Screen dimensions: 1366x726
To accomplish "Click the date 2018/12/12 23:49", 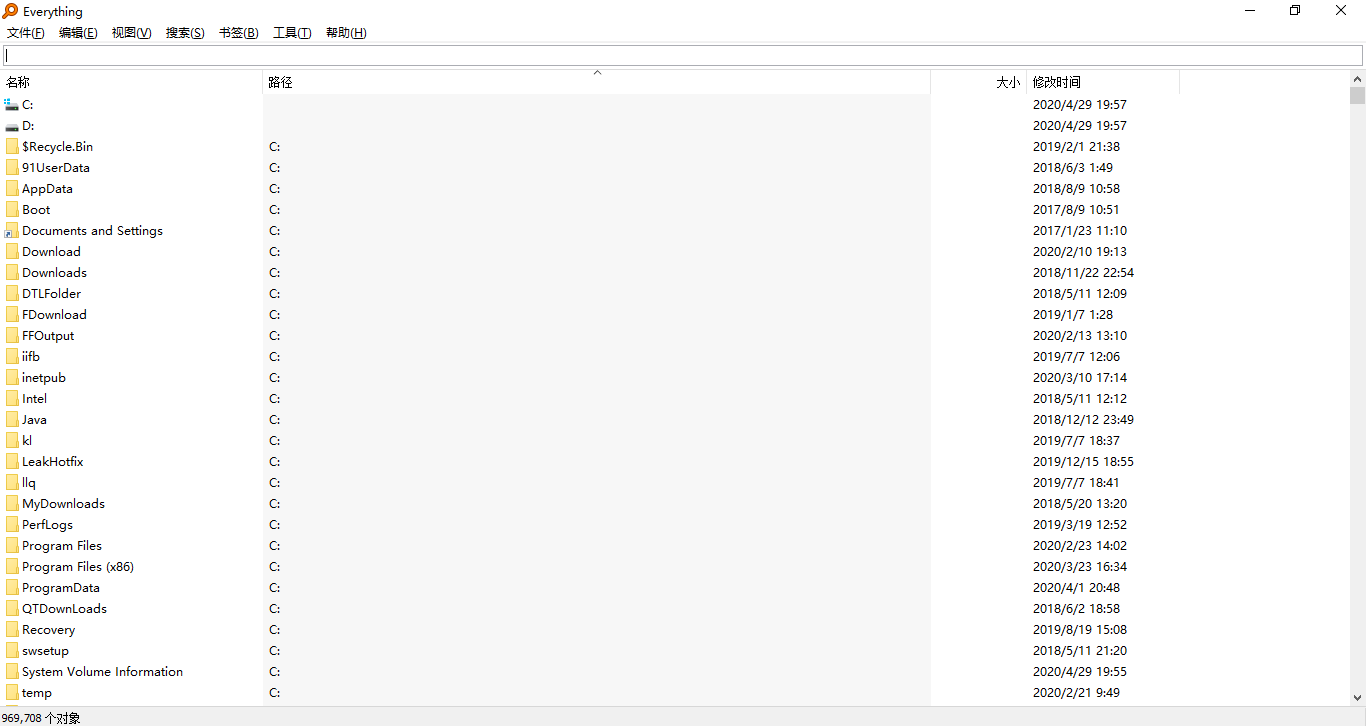I will (1083, 419).
